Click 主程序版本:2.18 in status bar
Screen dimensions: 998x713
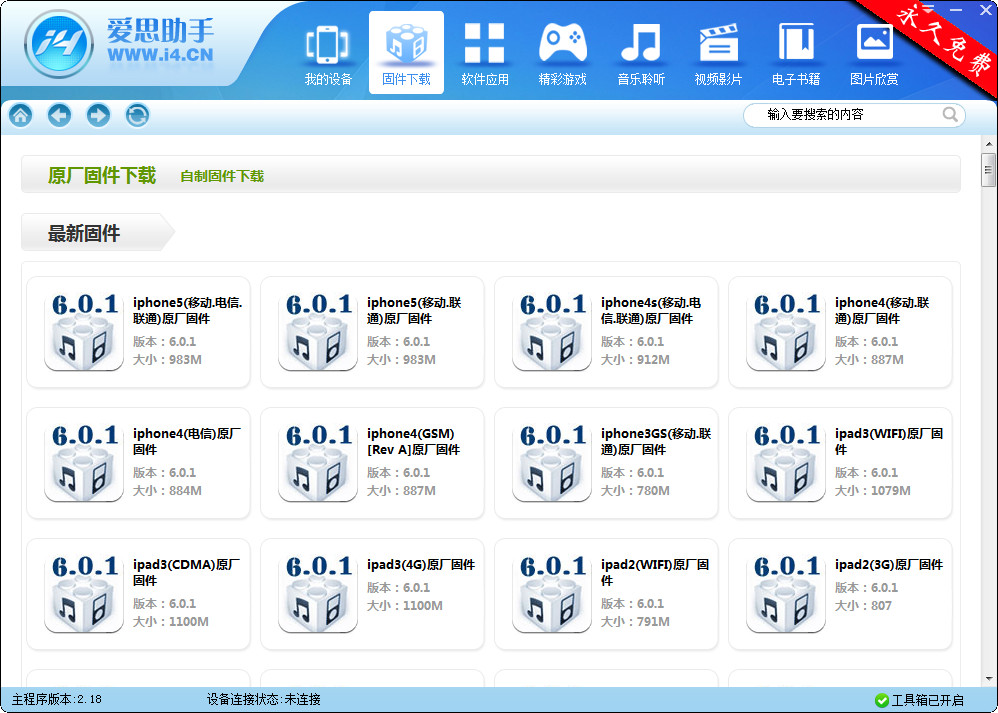(x=57, y=699)
